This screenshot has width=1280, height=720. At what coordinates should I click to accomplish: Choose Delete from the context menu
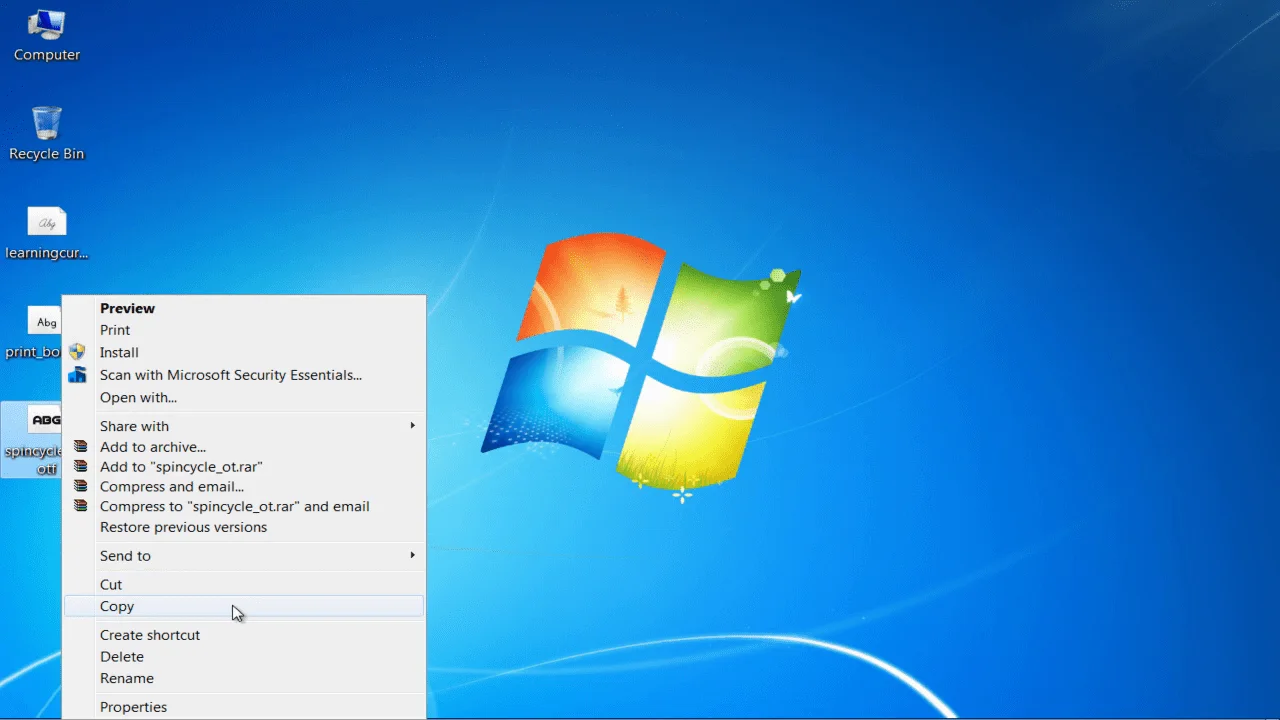click(x=244, y=657)
